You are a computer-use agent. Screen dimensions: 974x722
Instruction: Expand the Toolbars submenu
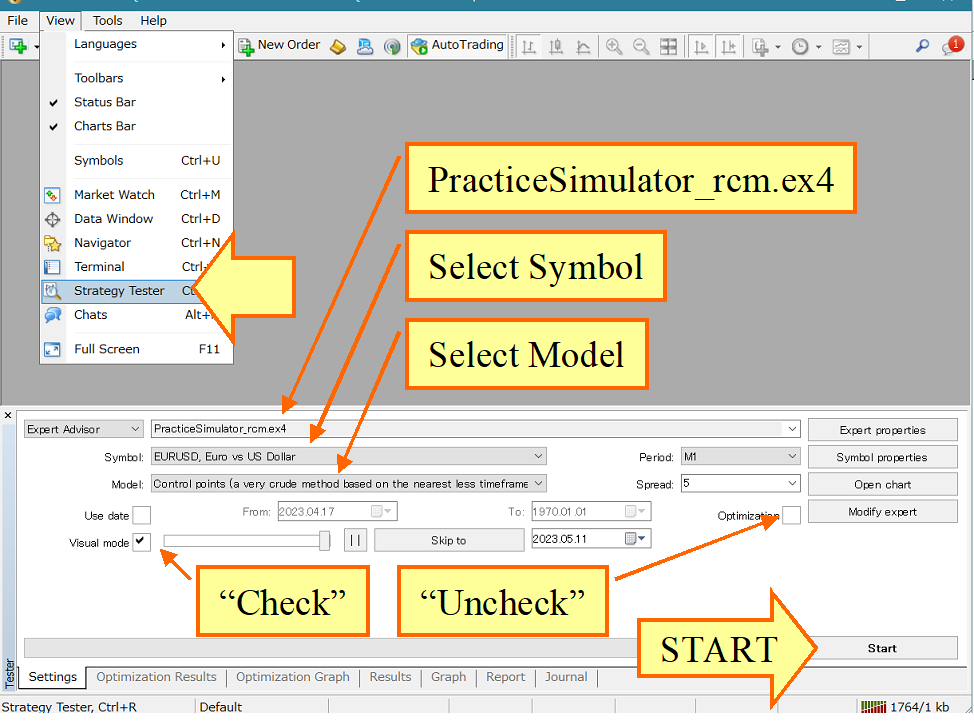(137, 78)
